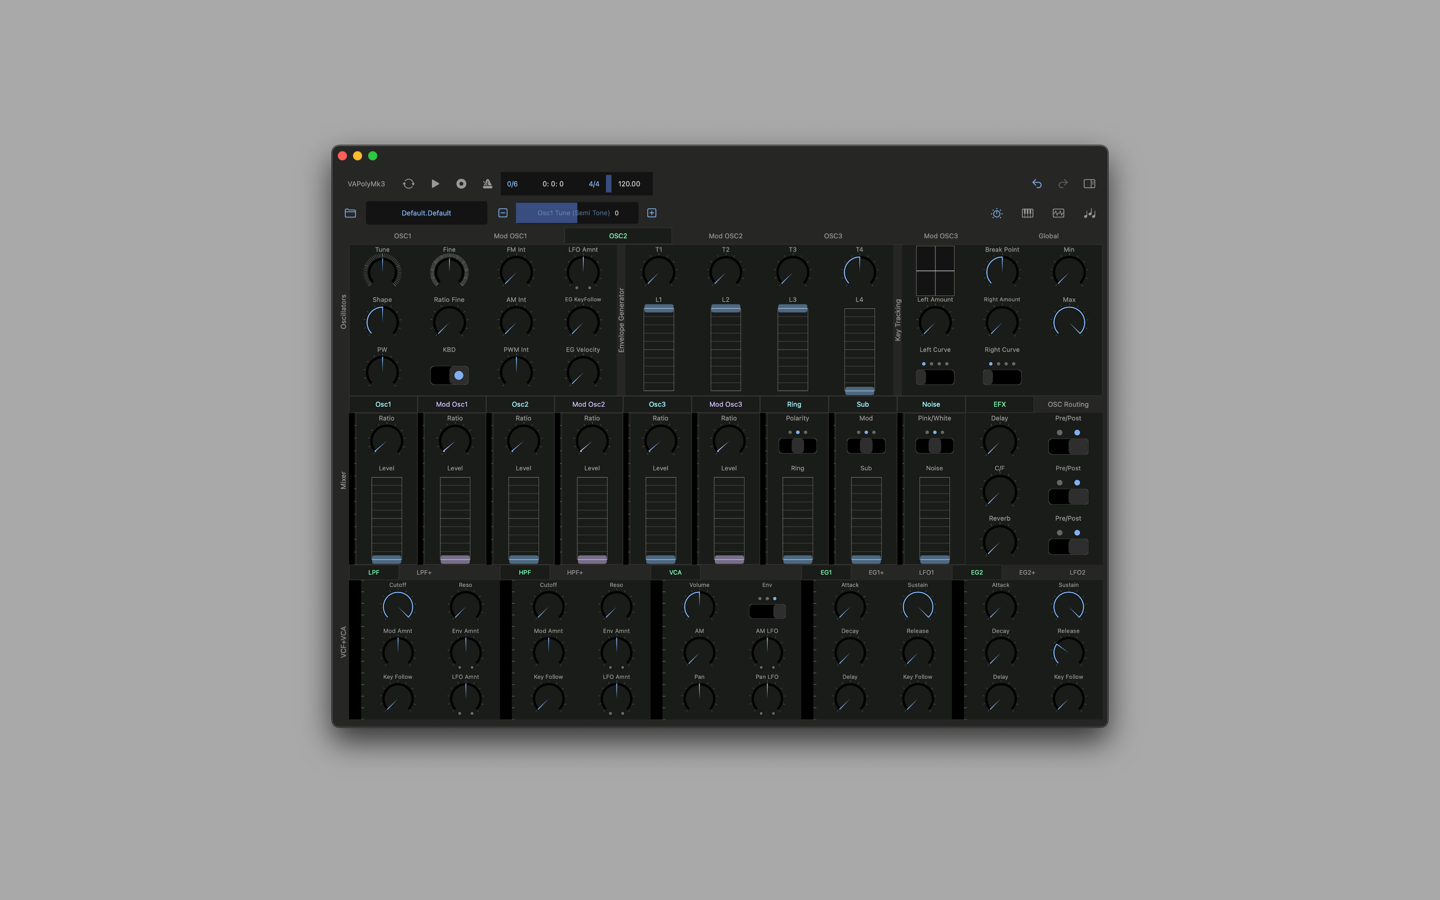This screenshot has height=900, width=1440.
Task: Click the L1 envelope level fader
Action: (659, 348)
